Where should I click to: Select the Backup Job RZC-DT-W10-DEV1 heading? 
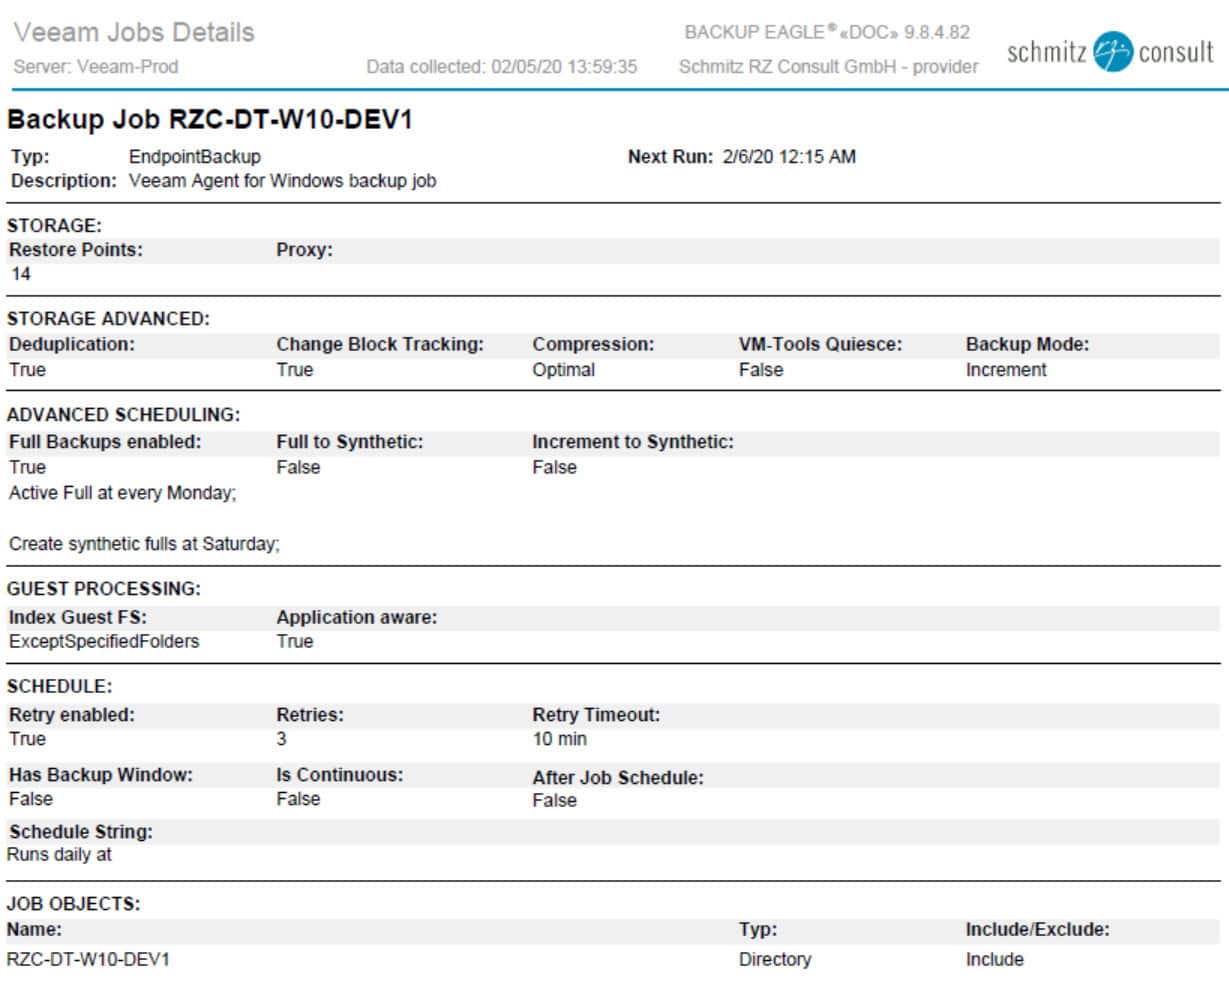click(x=210, y=120)
